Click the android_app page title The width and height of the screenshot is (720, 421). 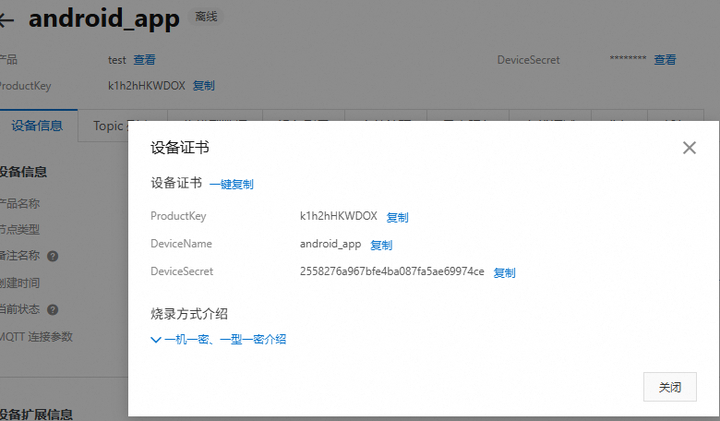coord(104,19)
